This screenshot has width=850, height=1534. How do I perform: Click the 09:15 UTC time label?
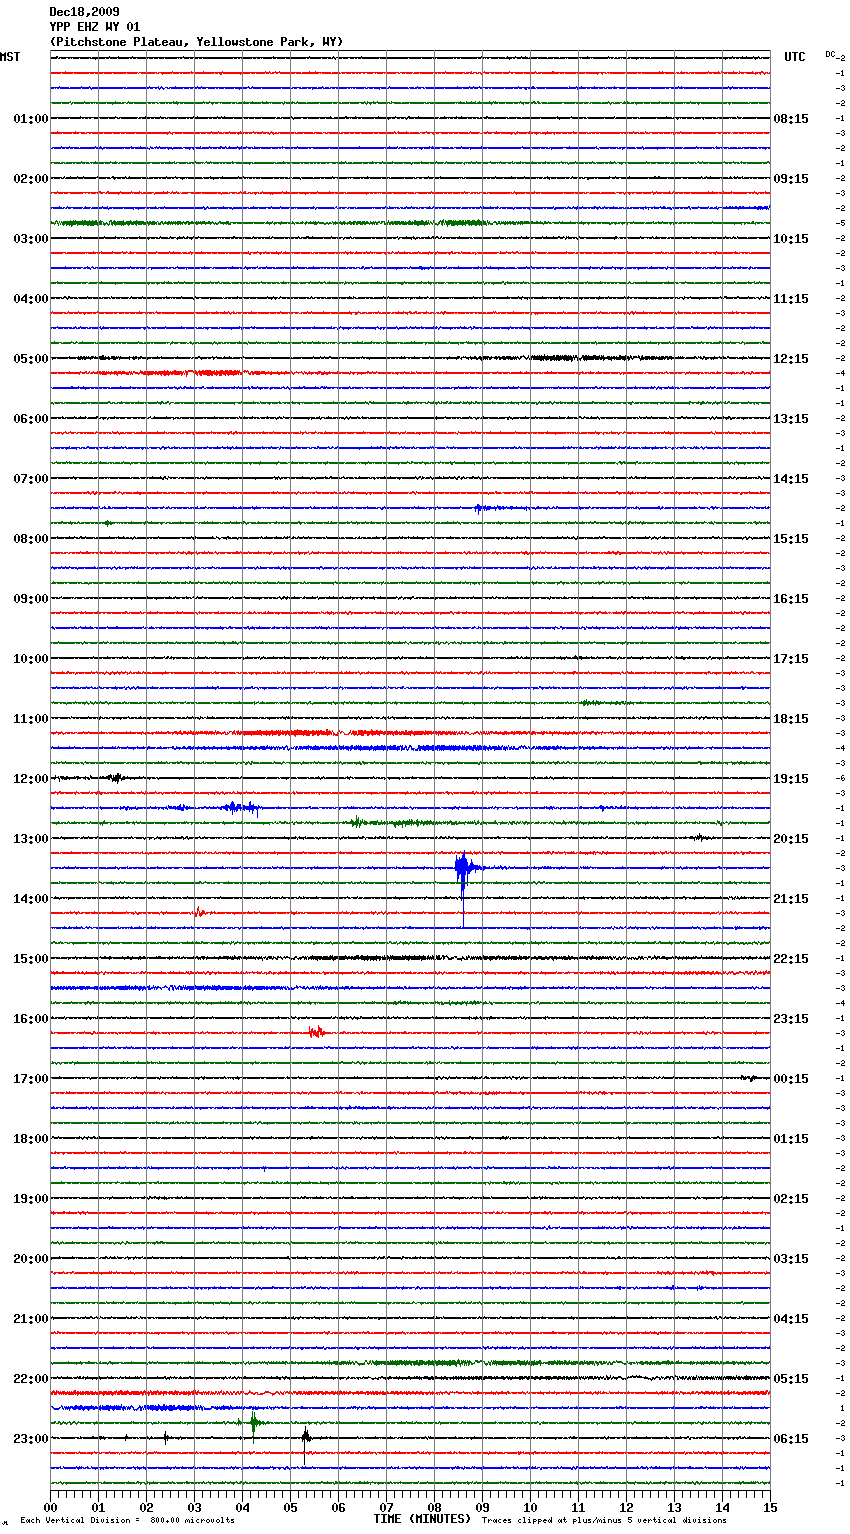[791, 179]
